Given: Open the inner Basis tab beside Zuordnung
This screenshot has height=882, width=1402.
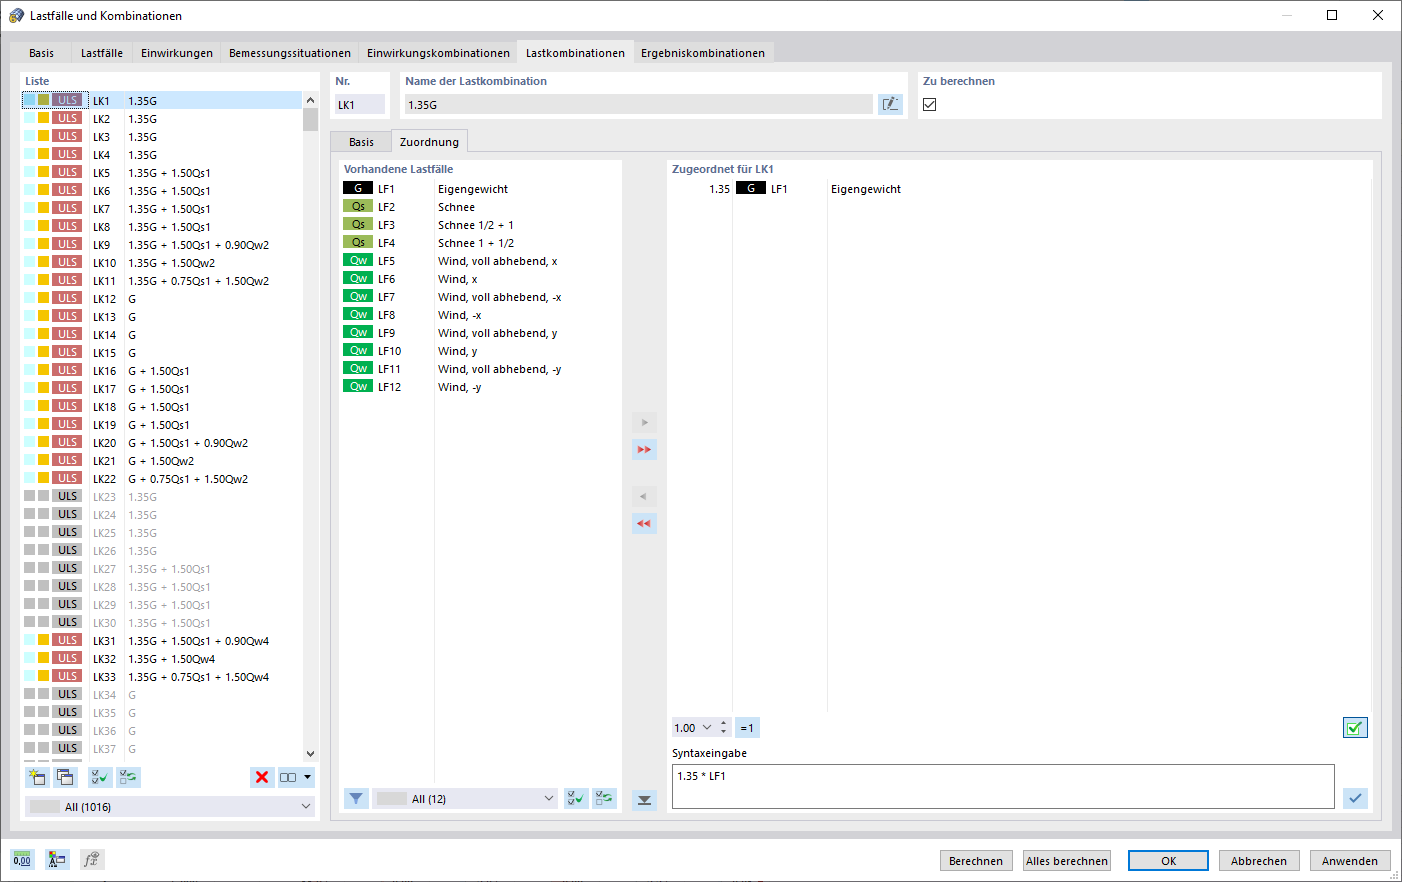Looking at the screenshot, I should pos(361,142).
